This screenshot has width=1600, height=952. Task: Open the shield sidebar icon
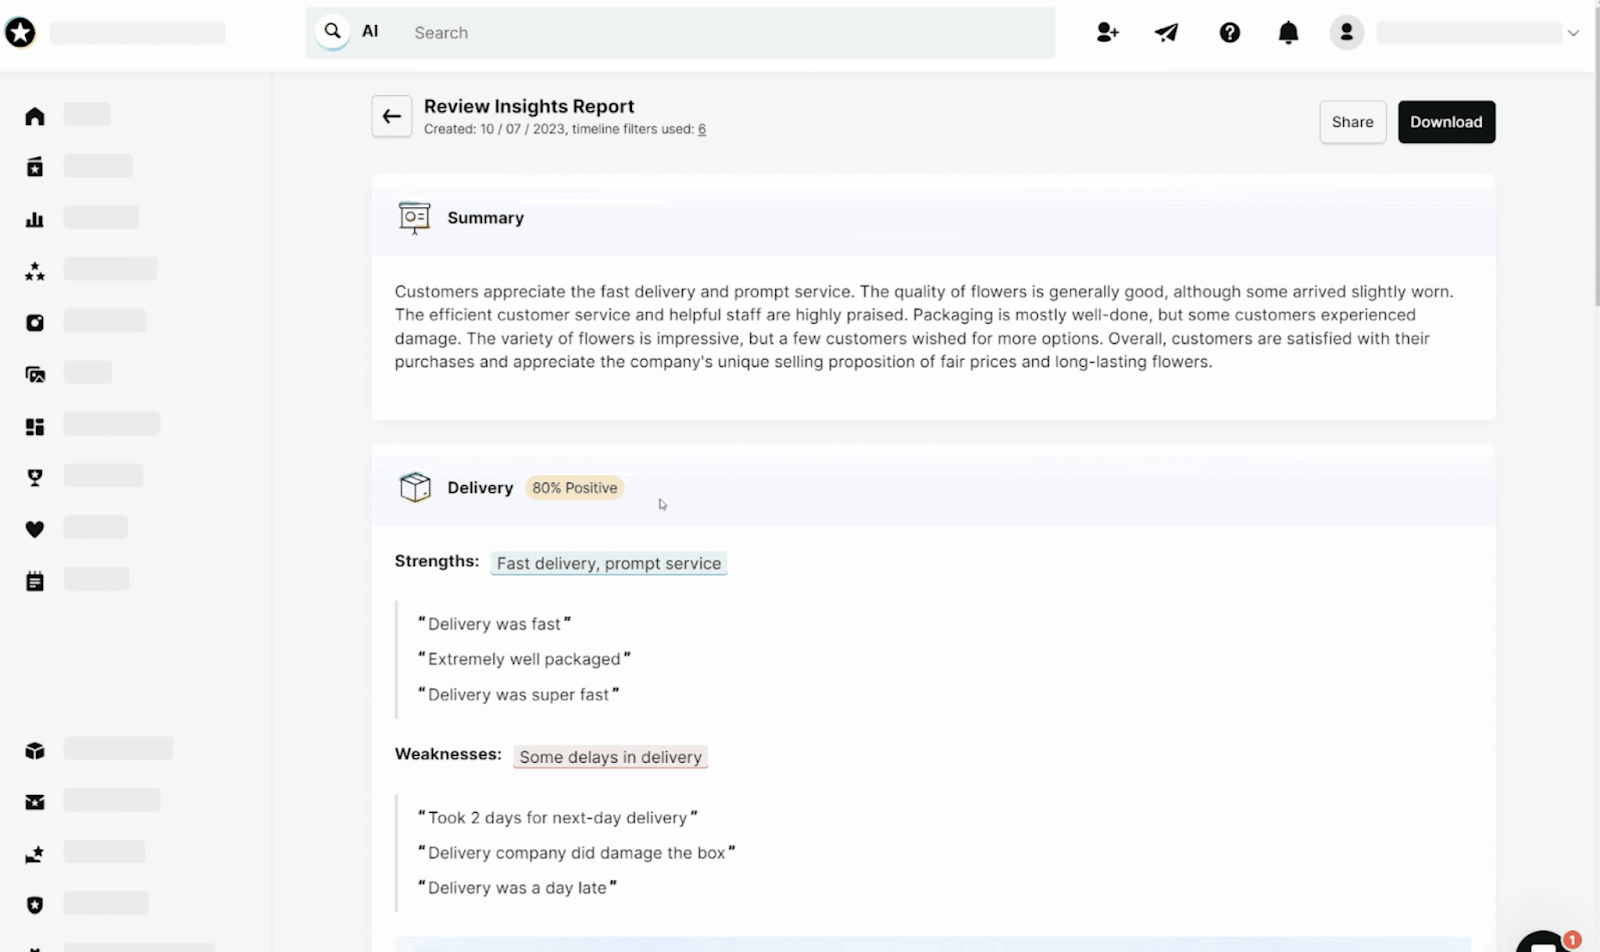click(35, 905)
